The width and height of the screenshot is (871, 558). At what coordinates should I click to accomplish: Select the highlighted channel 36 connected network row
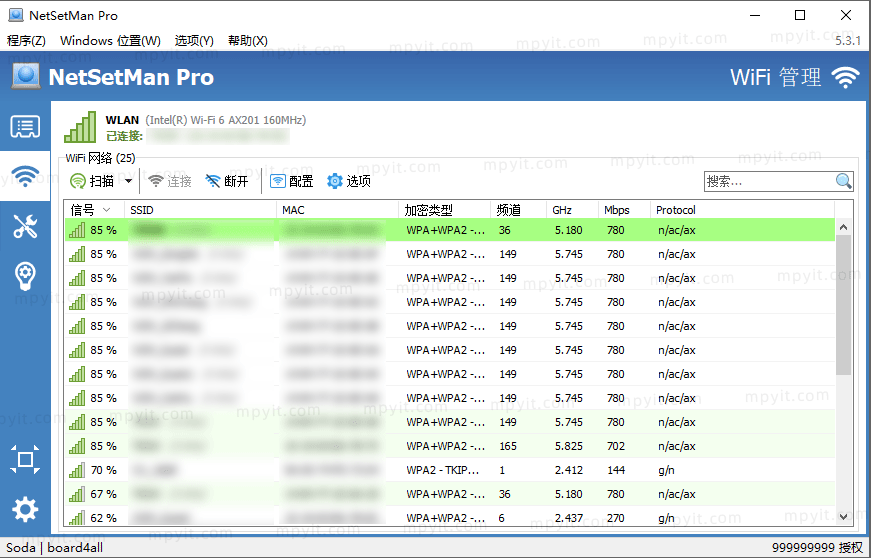(x=450, y=230)
